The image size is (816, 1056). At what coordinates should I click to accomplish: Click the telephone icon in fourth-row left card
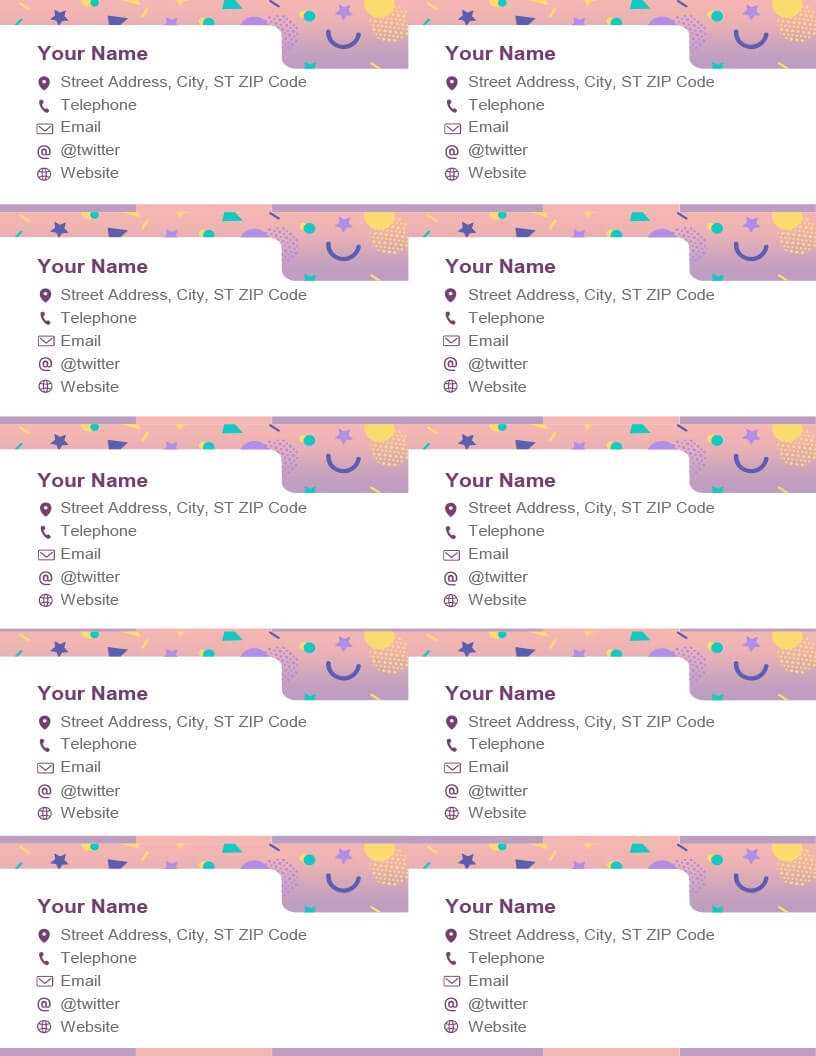coord(44,745)
